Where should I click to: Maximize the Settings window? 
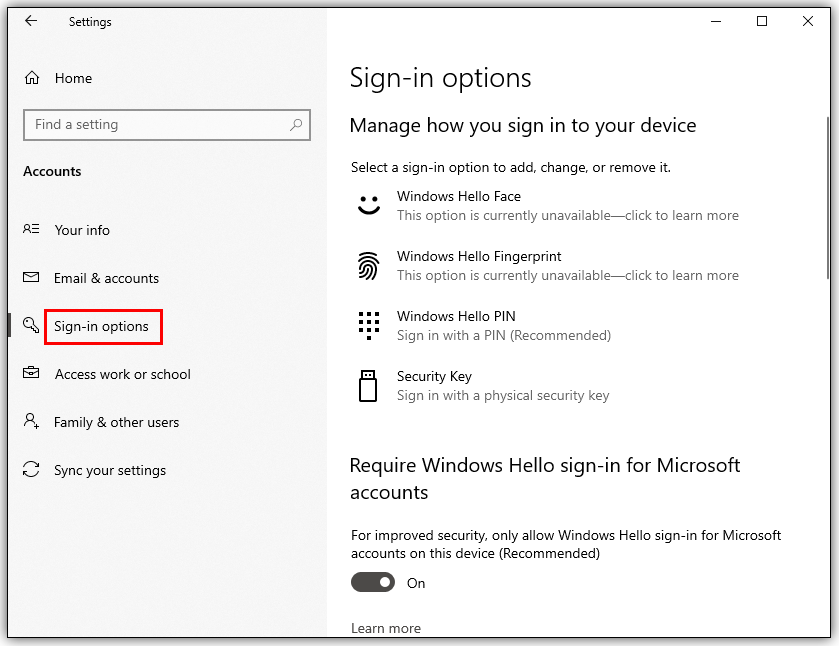tap(762, 21)
